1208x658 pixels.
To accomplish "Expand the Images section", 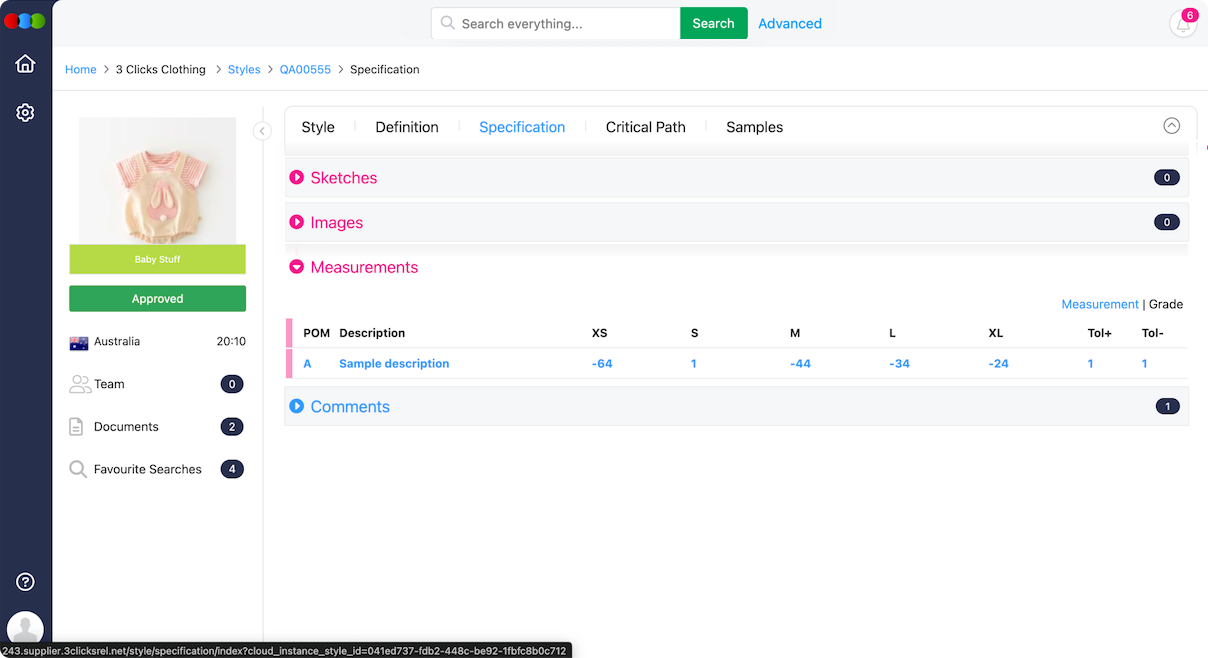I will (x=297, y=223).
